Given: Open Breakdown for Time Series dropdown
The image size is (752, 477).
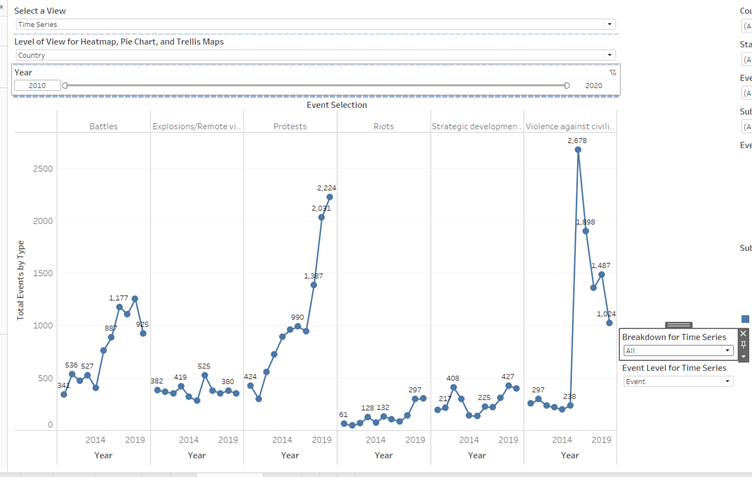Looking at the screenshot, I should (x=728, y=351).
